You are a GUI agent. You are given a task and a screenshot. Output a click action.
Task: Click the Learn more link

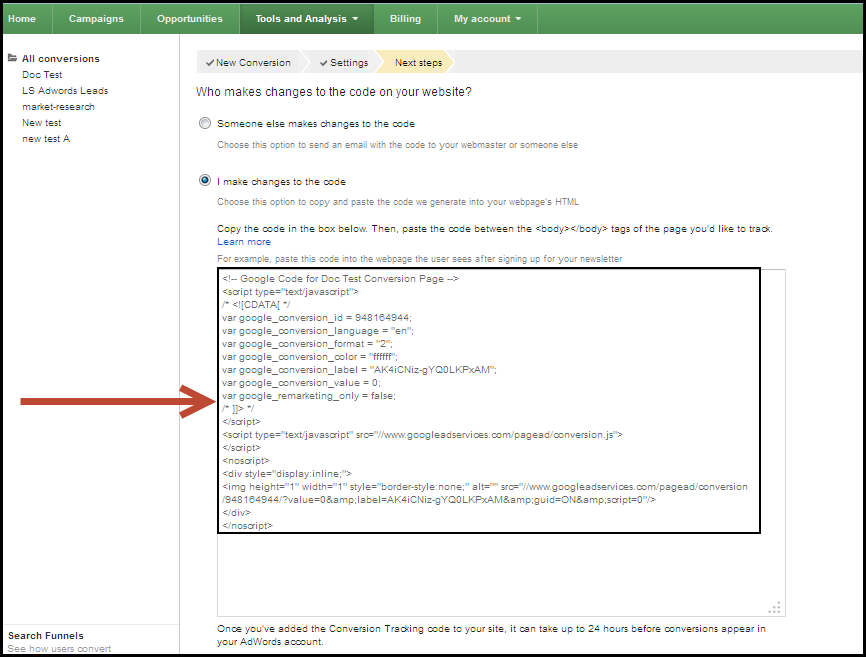(x=244, y=242)
